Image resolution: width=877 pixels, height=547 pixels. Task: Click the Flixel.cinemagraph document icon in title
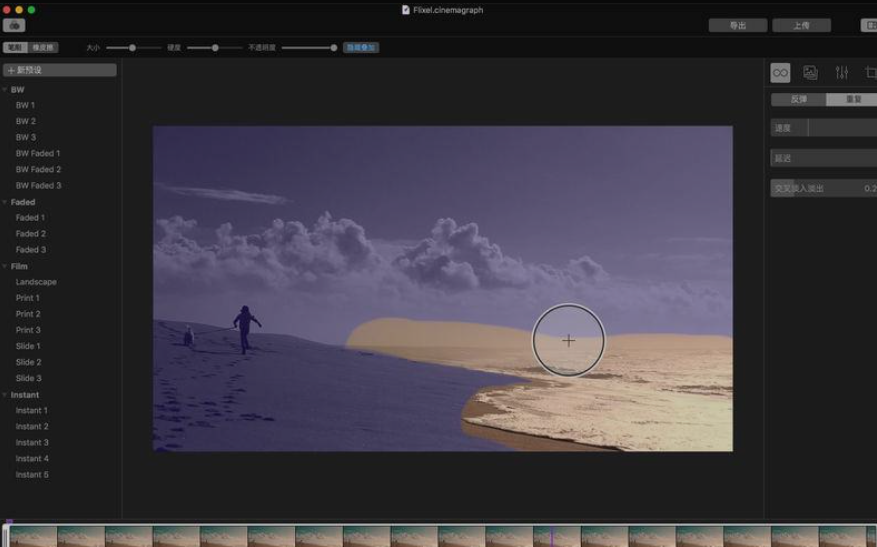(x=406, y=10)
